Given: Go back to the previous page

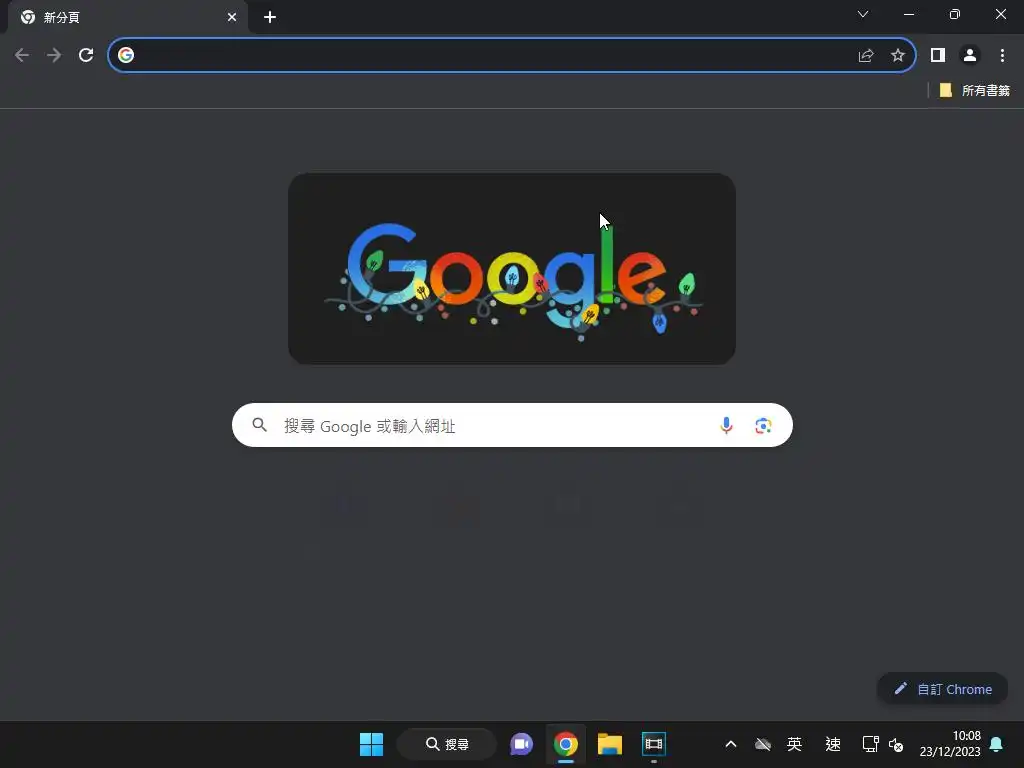Looking at the screenshot, I should (22, 56).
